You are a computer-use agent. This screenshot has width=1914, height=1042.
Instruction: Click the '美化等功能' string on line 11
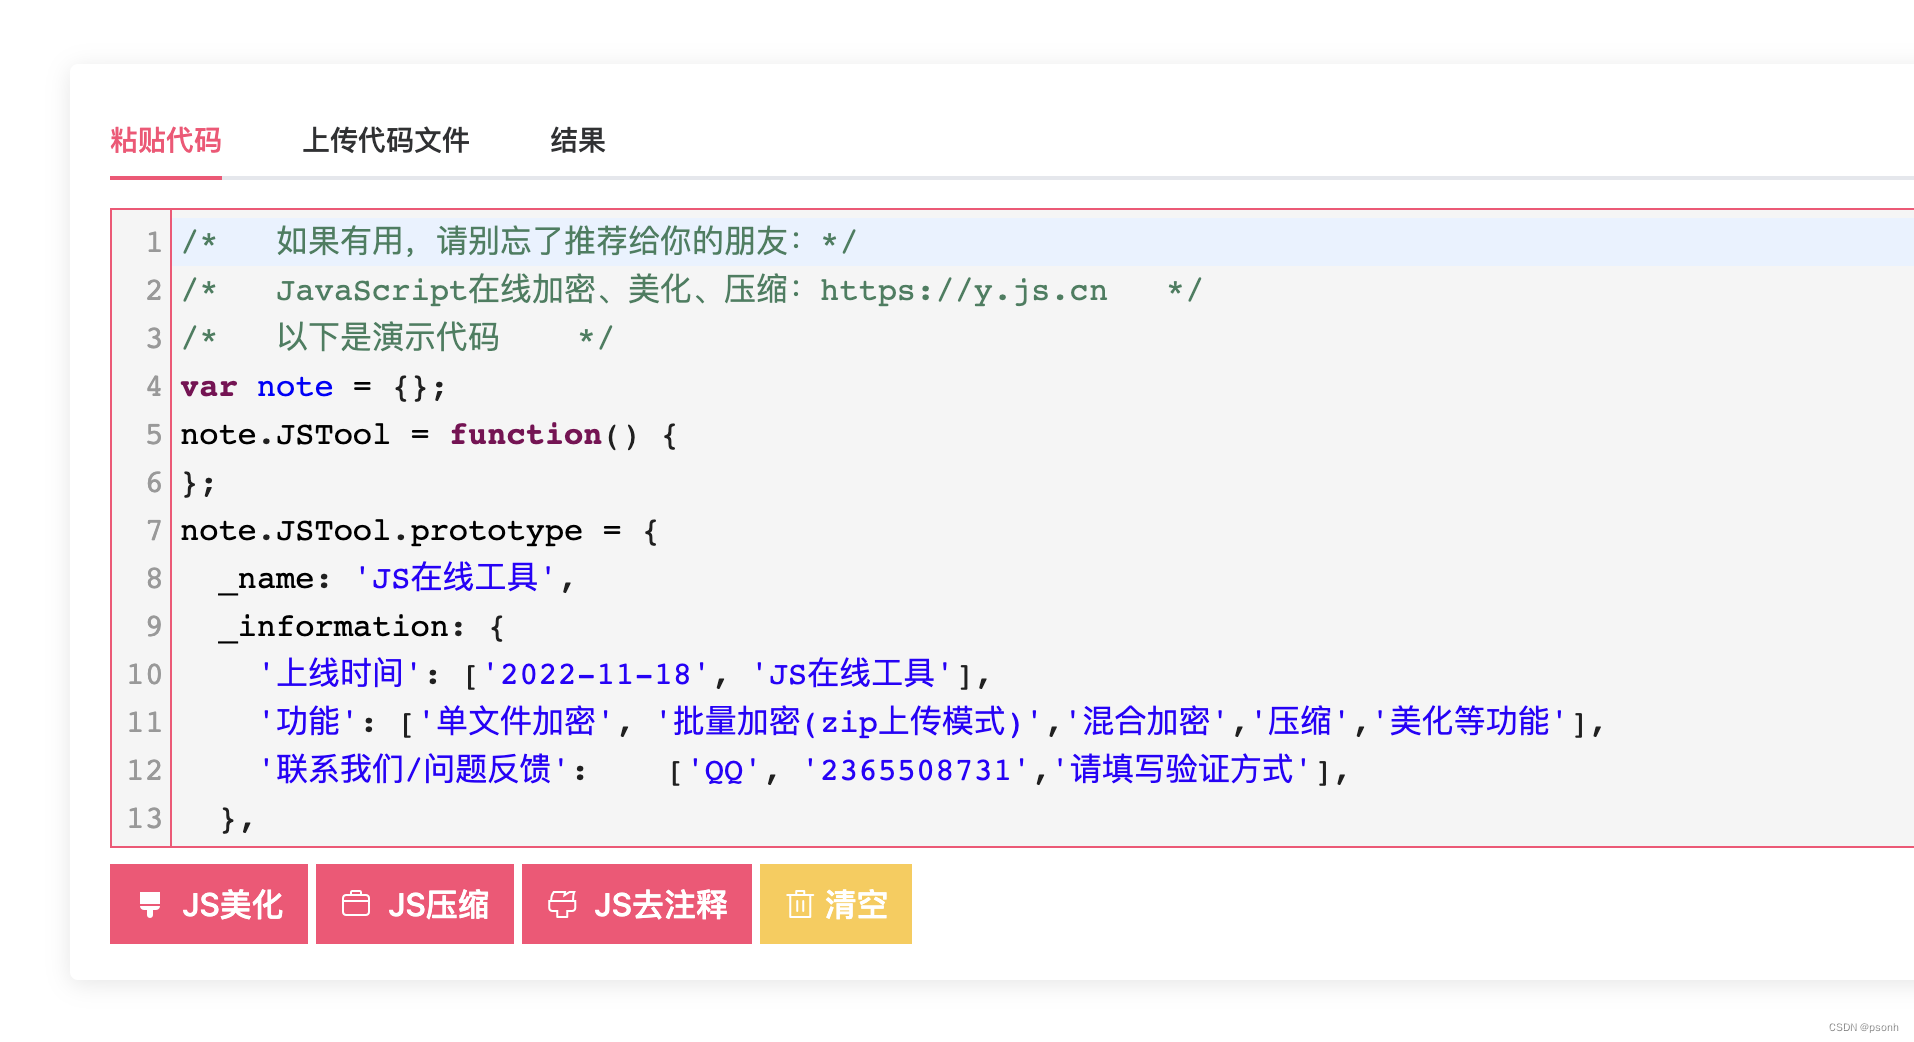click(x=1469, y=722)
